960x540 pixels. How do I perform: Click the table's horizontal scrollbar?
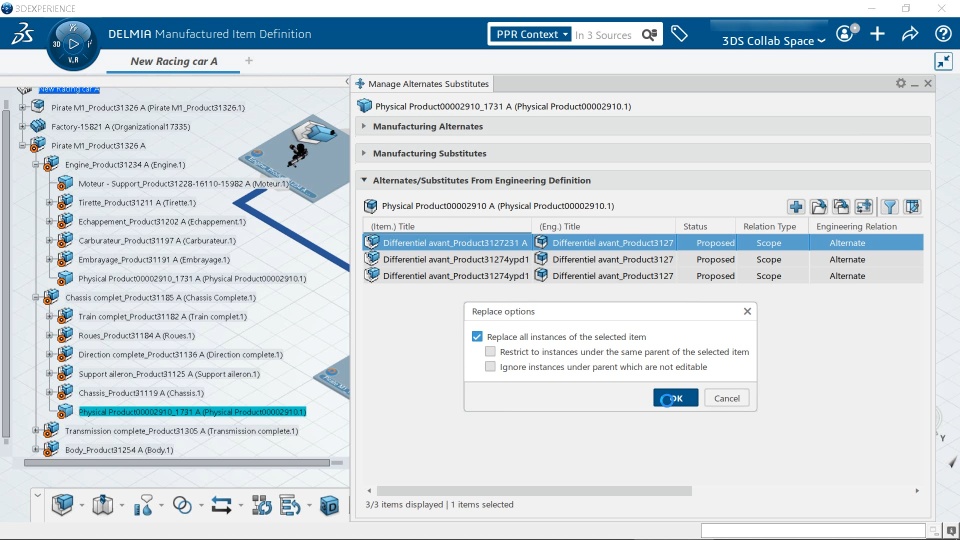534,491
